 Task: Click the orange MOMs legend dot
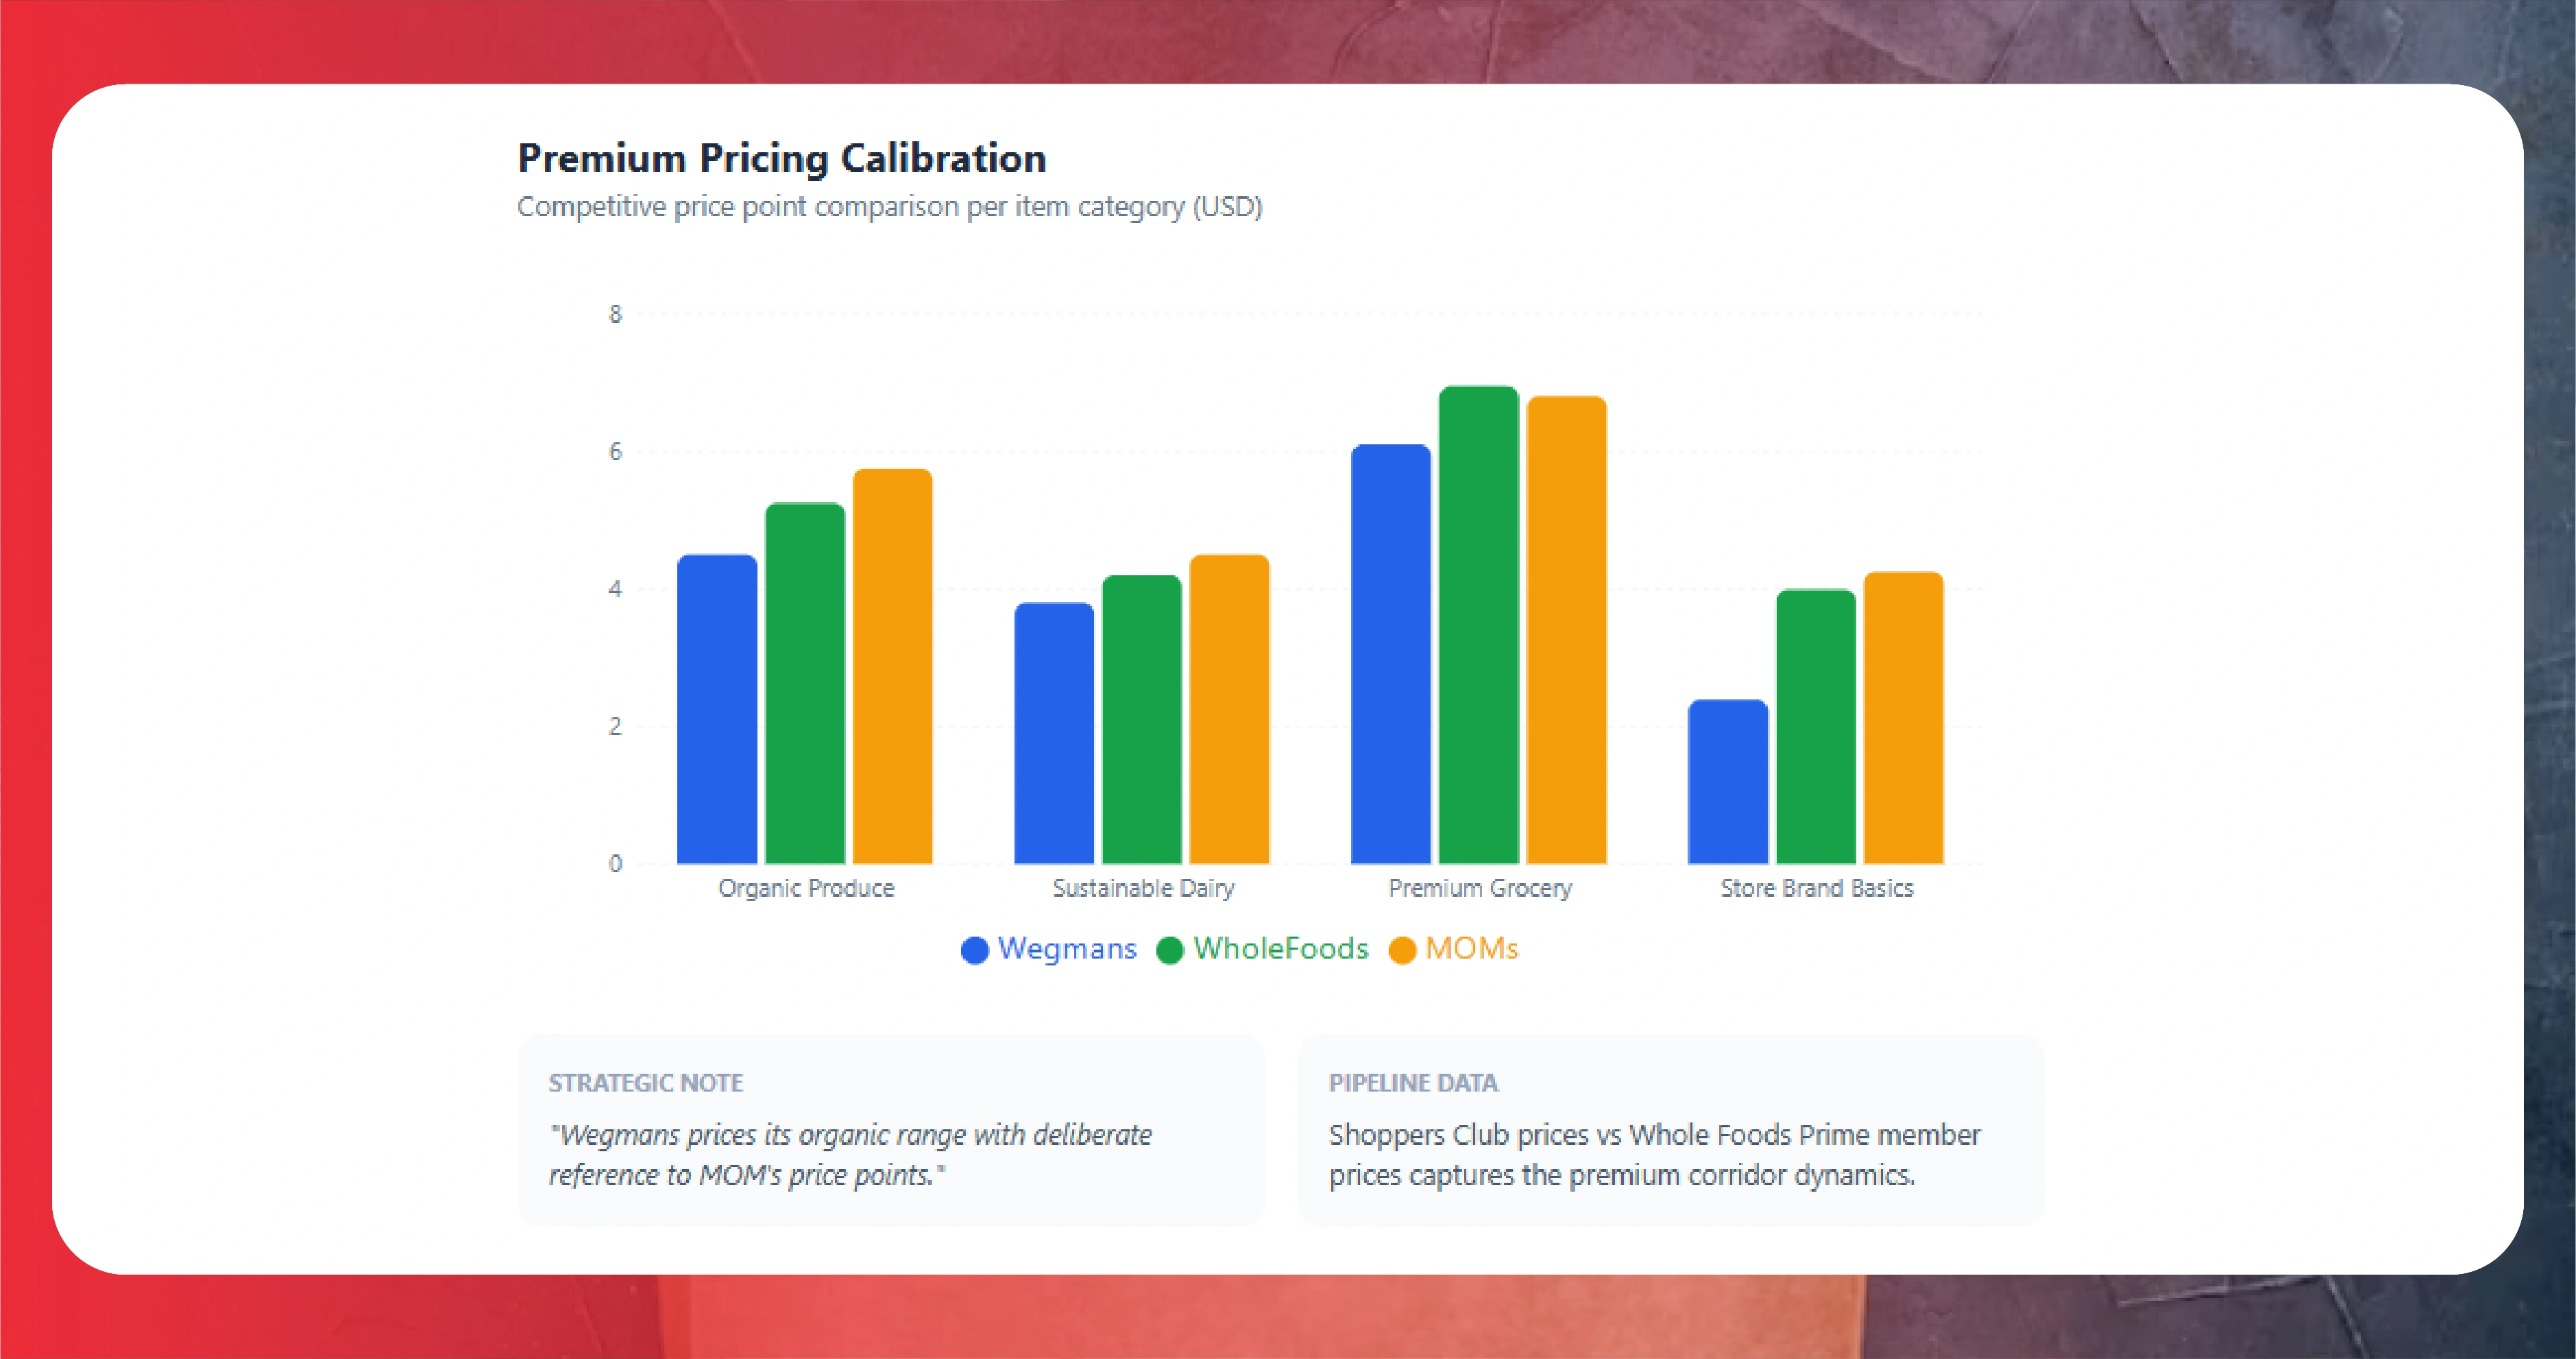1402,950
